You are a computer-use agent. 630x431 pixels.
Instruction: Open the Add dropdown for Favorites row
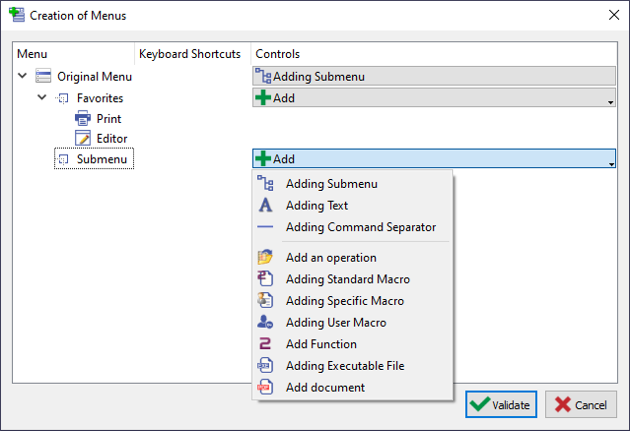(433, 98)
